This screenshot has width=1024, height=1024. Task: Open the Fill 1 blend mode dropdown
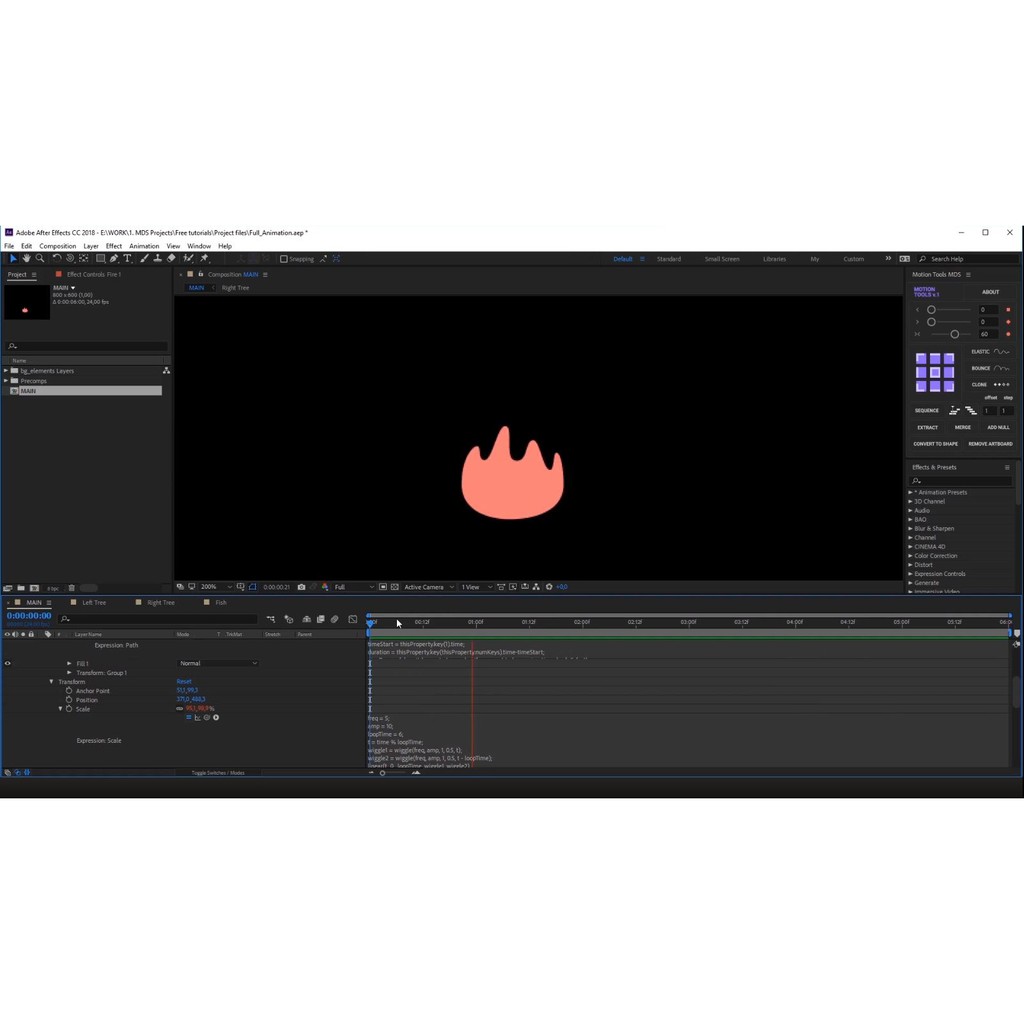[x=218, y=663]
